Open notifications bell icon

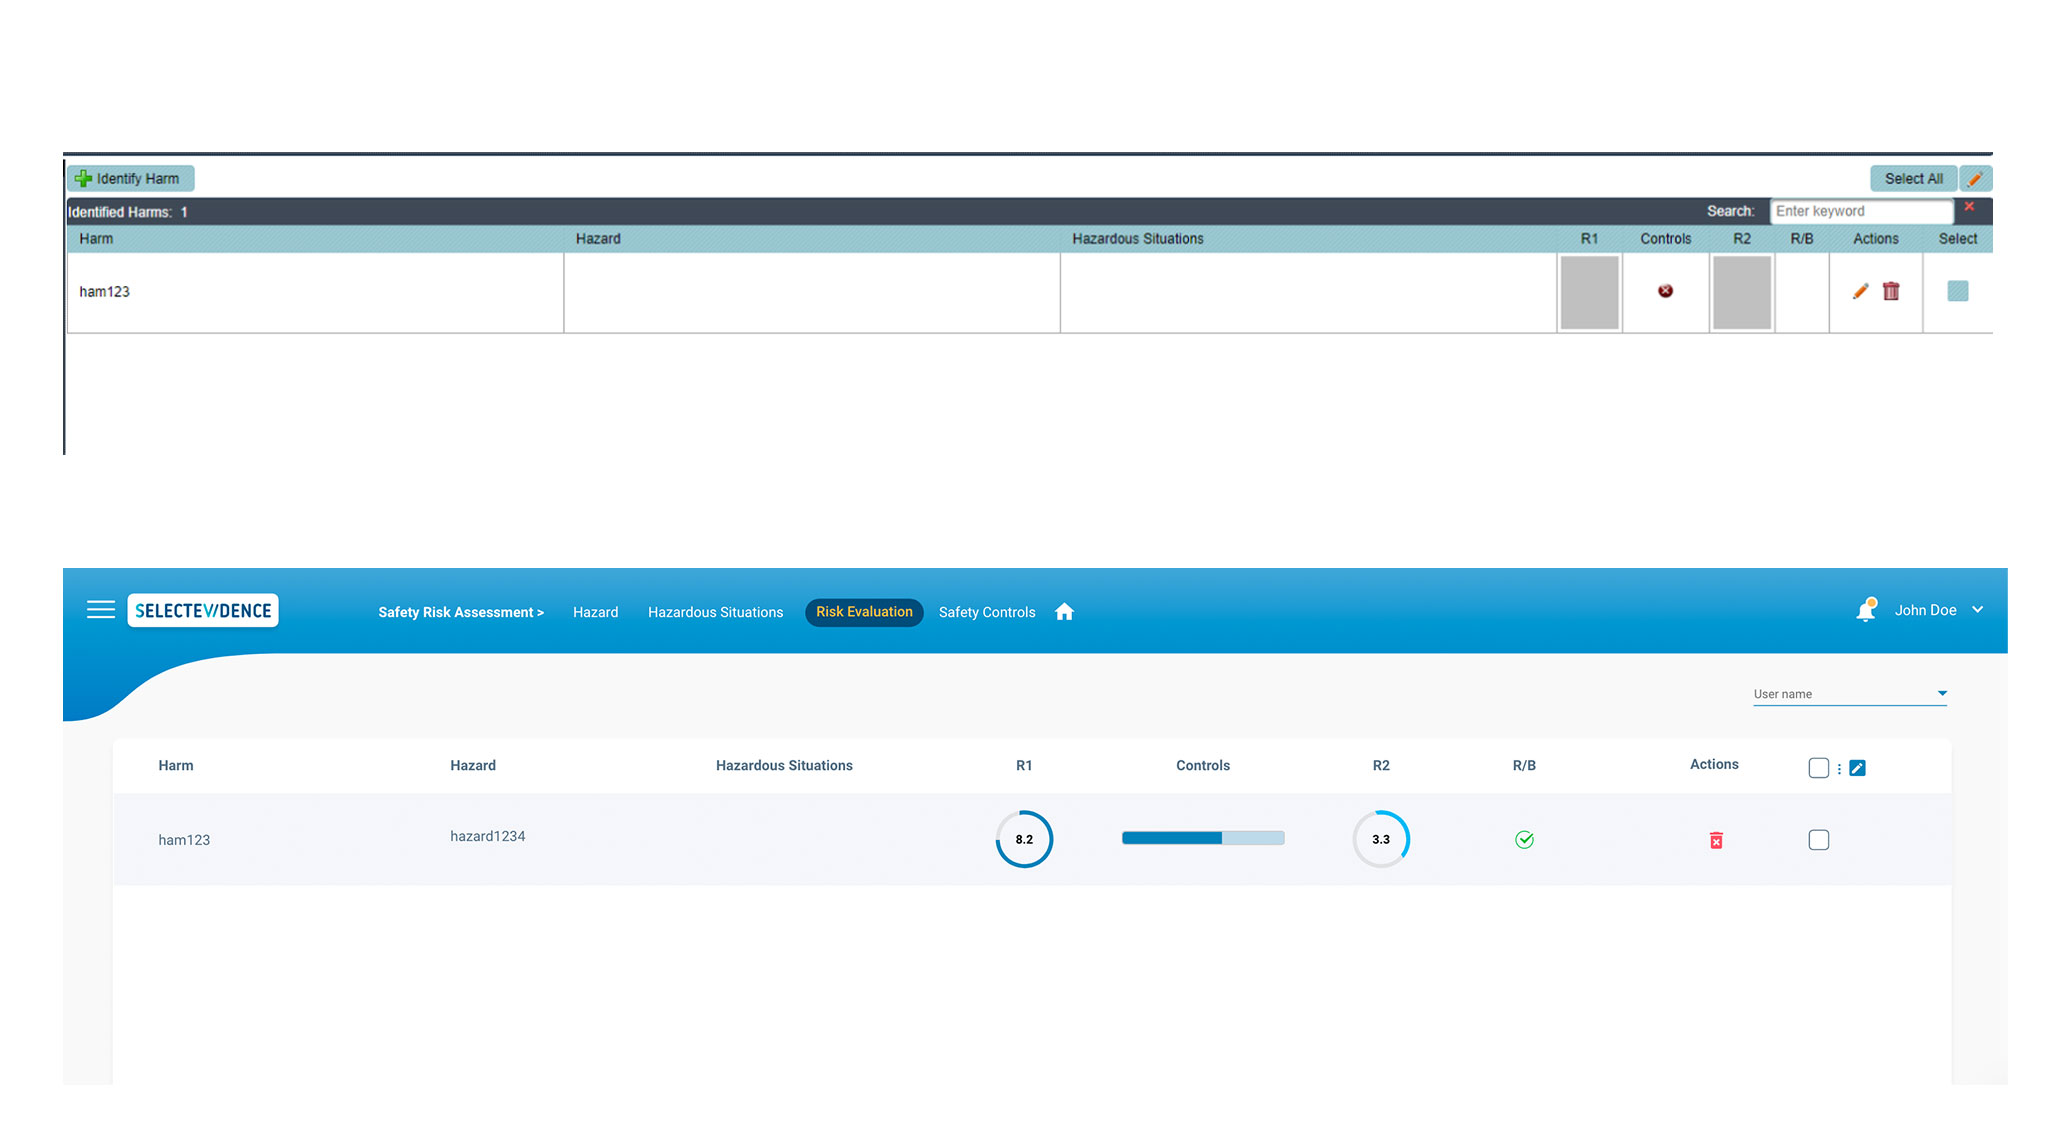point(1865,611)
